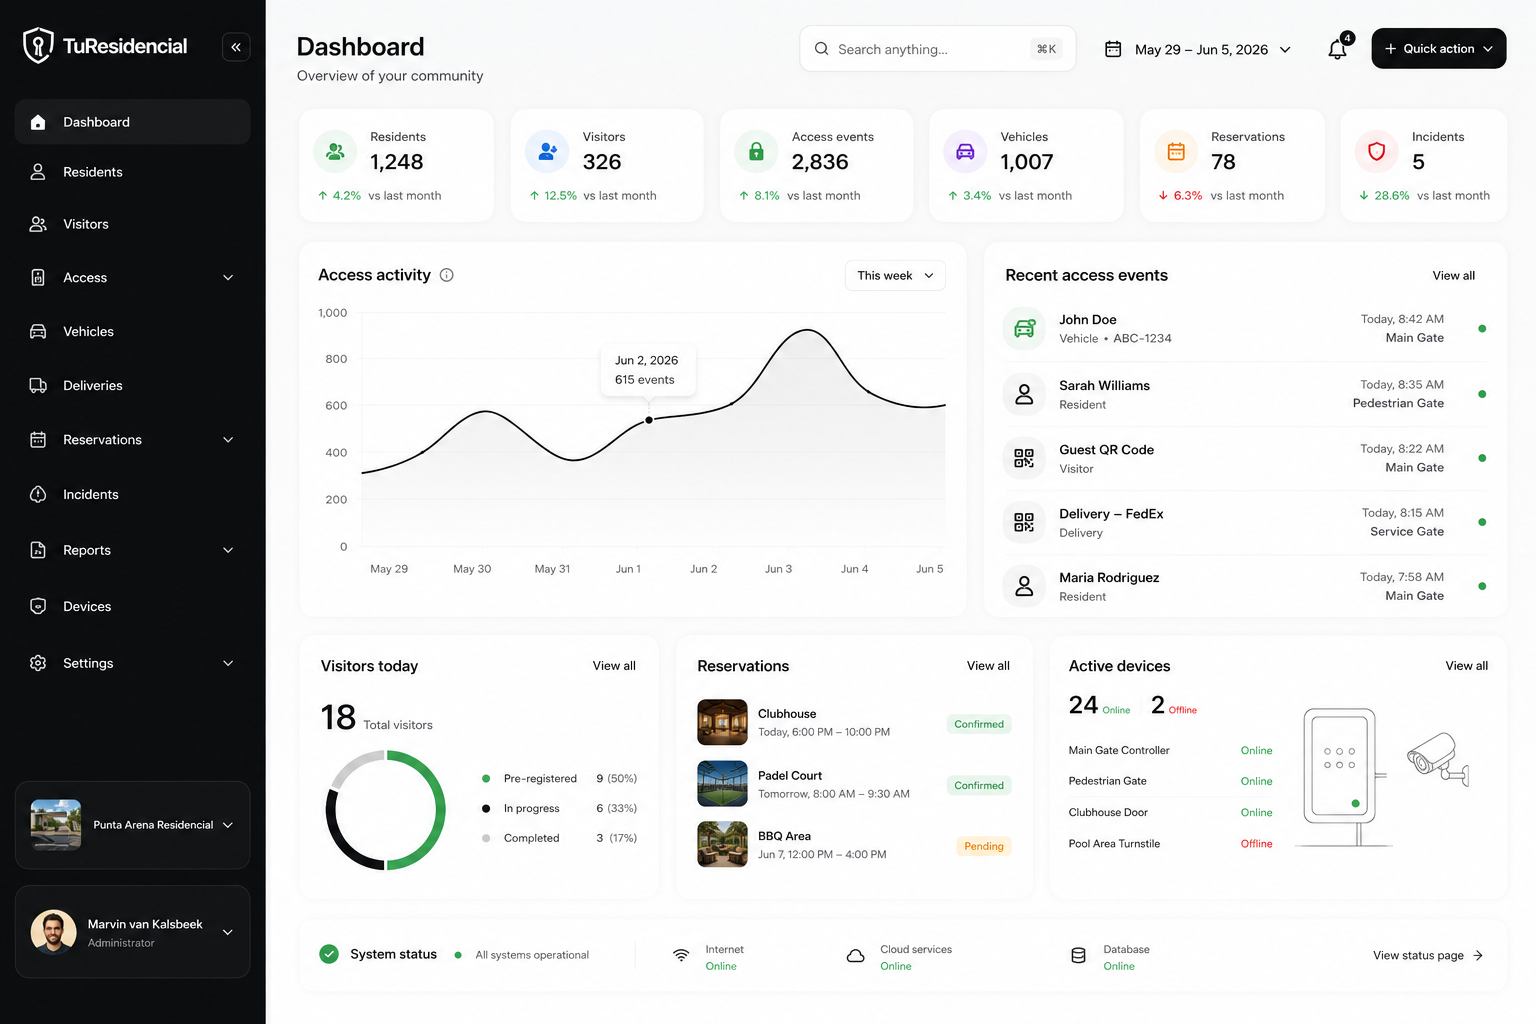
Task: Click the System status green check icon
Action: (x=329, y=954)
